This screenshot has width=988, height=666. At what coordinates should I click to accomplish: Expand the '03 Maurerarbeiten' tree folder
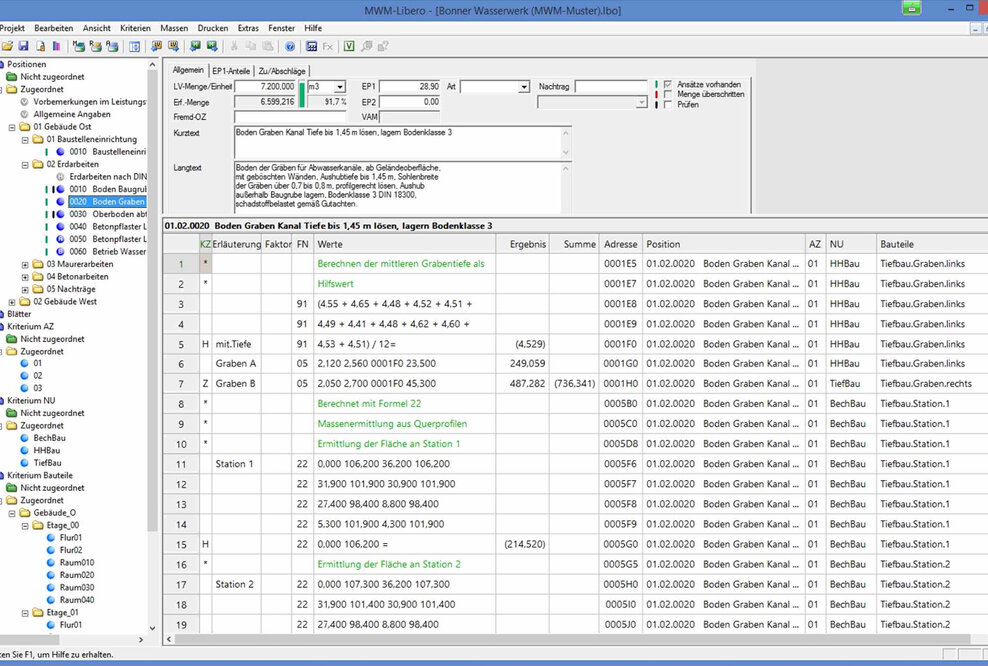pos(25,264)
